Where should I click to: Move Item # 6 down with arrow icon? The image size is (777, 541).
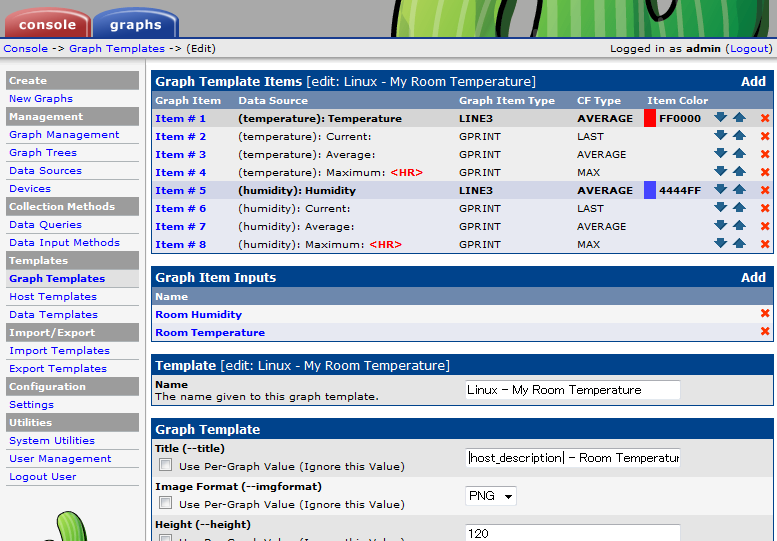pyautogui.click(x=721, y=208)
